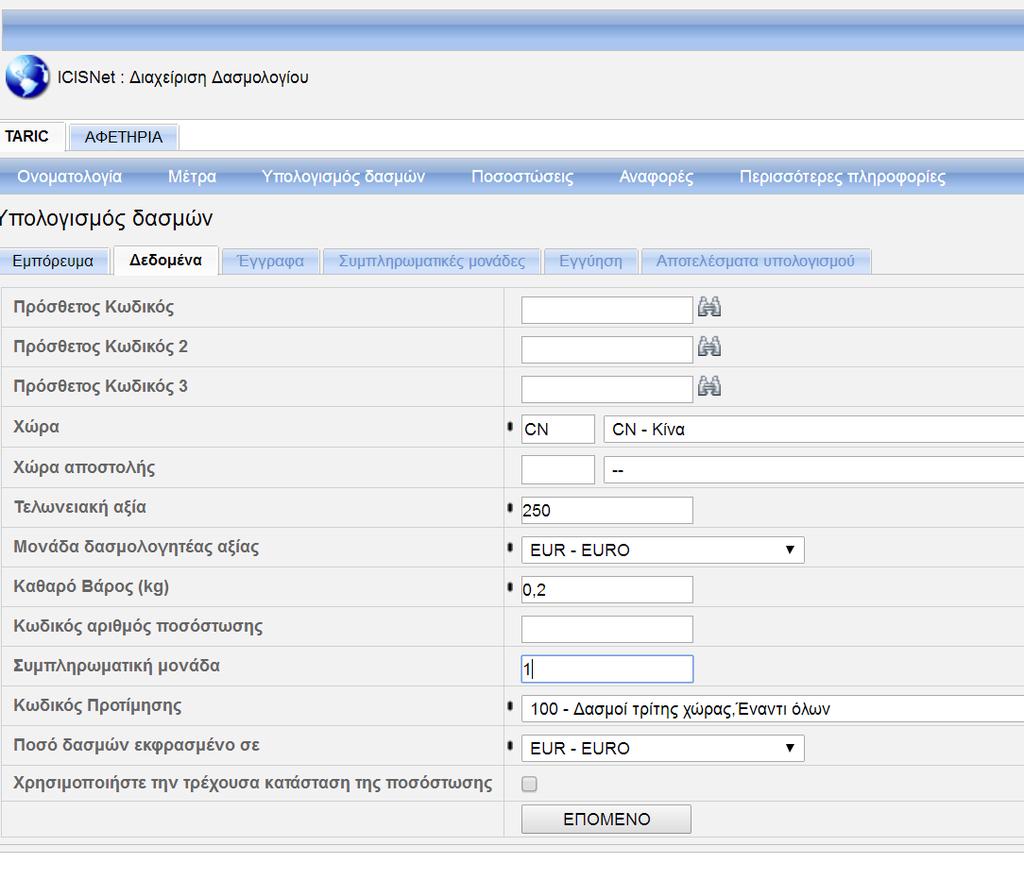The image size is (1024, 880).
Task: Click the Χώρα code field containing CN
Action: pos(558,430)
